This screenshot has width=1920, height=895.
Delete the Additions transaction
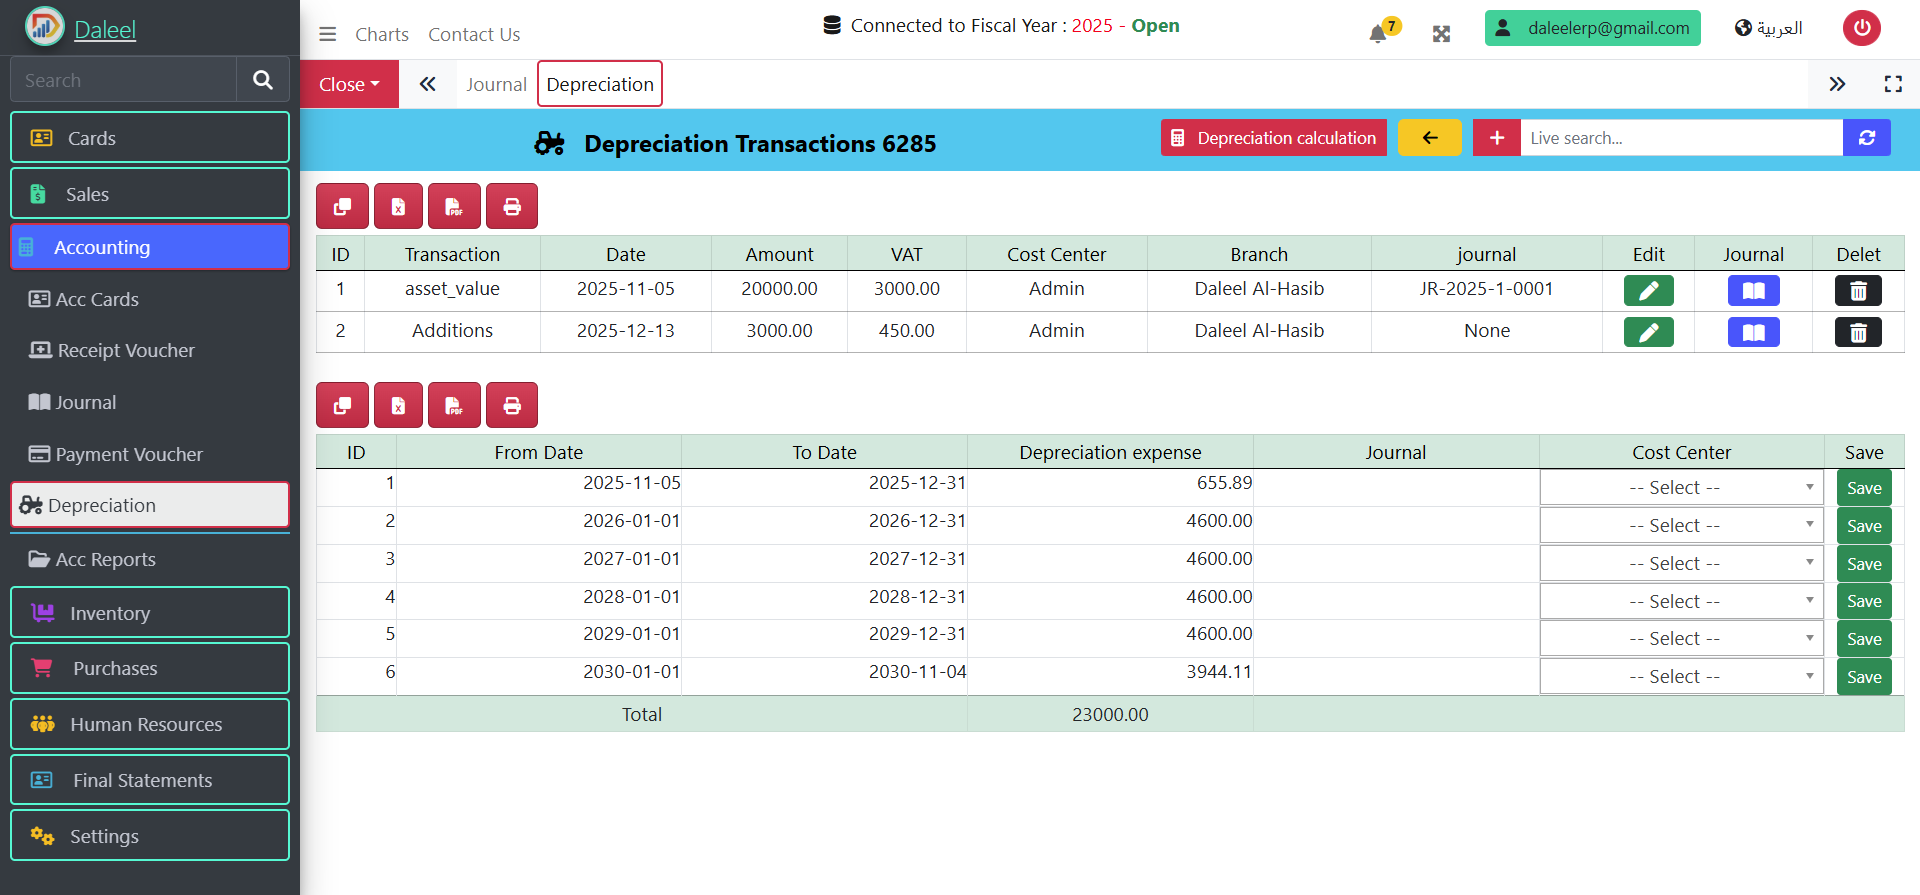1858,332
